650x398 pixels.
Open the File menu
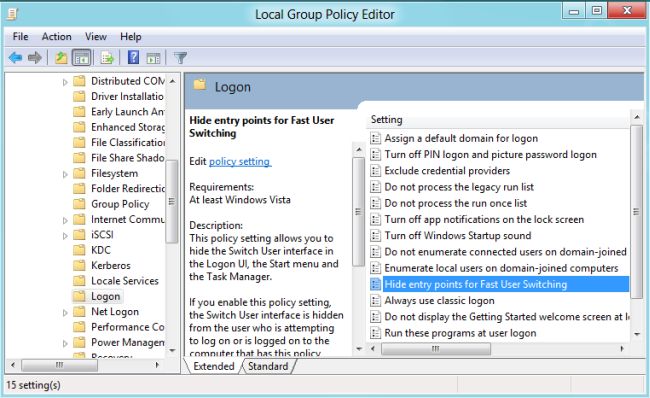coord(20,36)
